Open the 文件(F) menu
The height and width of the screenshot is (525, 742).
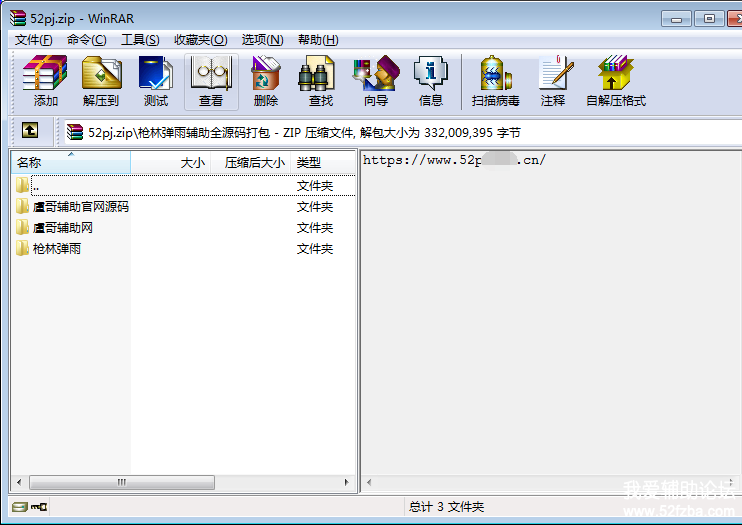(x=33, y=40)
